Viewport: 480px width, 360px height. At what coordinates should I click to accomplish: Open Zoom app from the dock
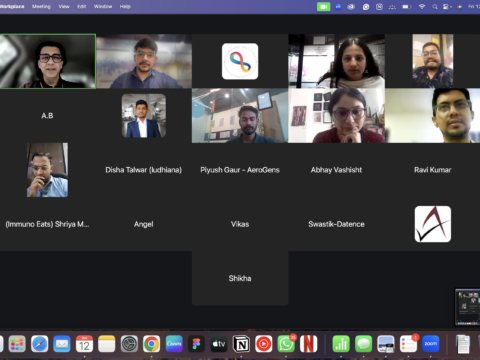click(x=431, y=344)
